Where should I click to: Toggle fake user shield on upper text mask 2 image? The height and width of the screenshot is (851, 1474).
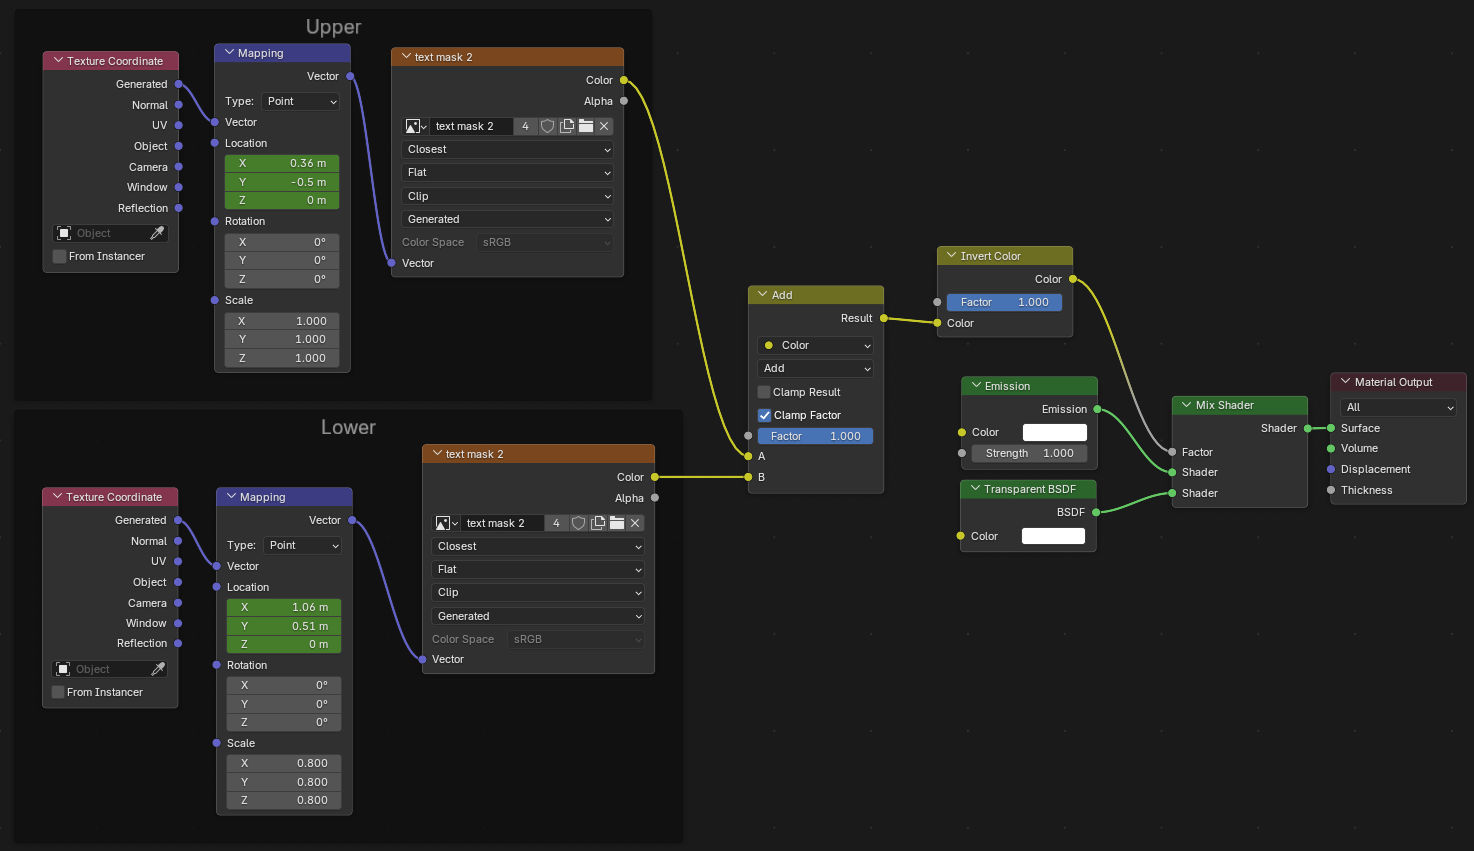[546, 126]
